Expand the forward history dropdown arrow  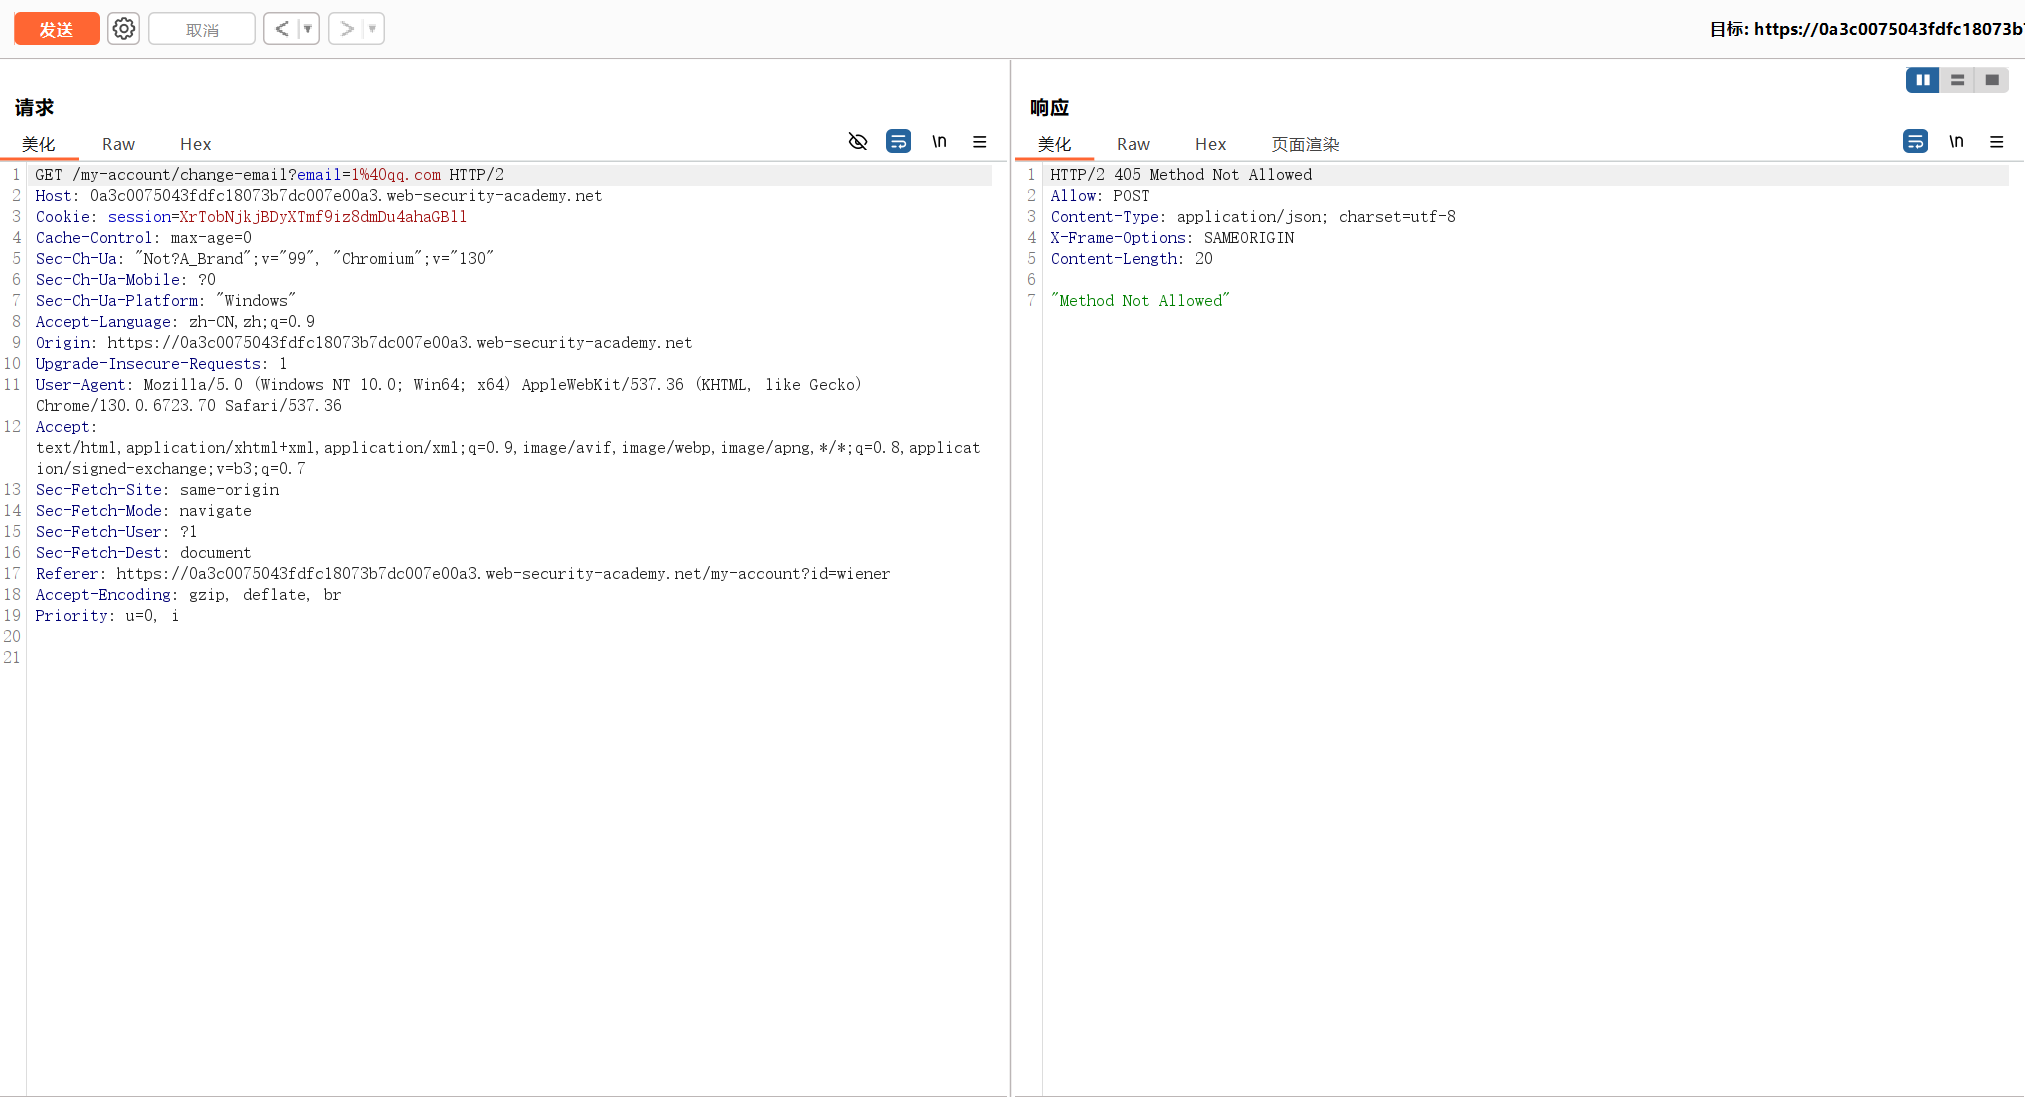tap(372, 29)
